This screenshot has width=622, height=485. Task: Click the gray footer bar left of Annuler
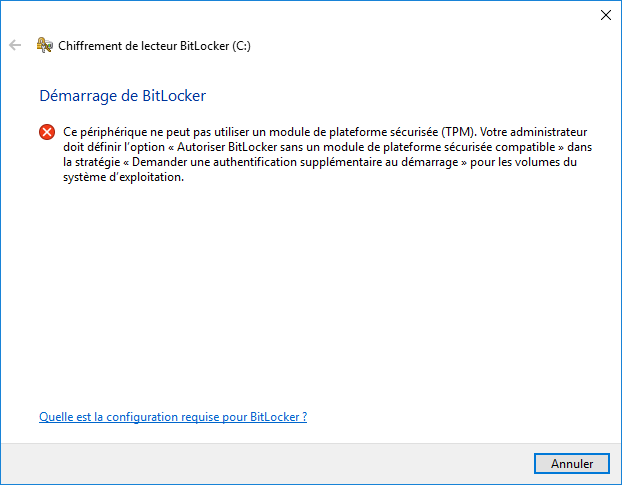pos(266,464)
